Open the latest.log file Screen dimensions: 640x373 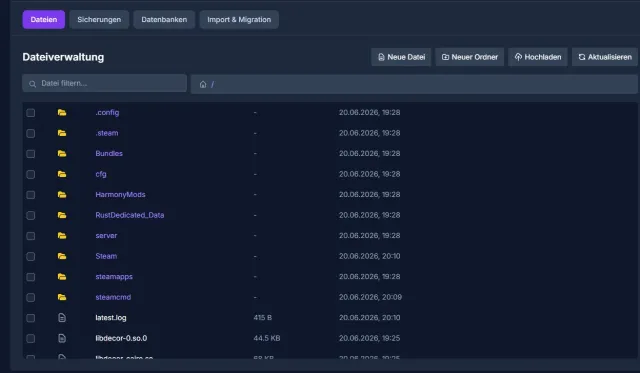pos(111,318)
